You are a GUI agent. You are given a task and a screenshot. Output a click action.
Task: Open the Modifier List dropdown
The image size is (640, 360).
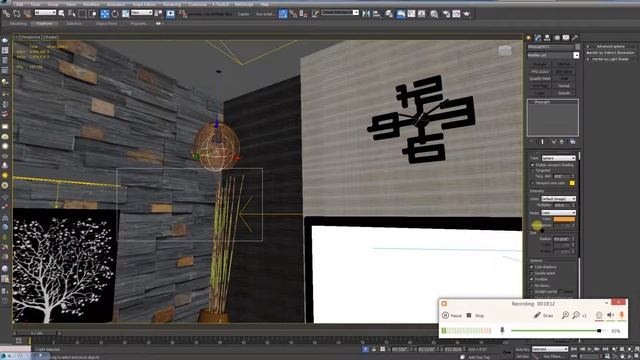click(553, 55)
